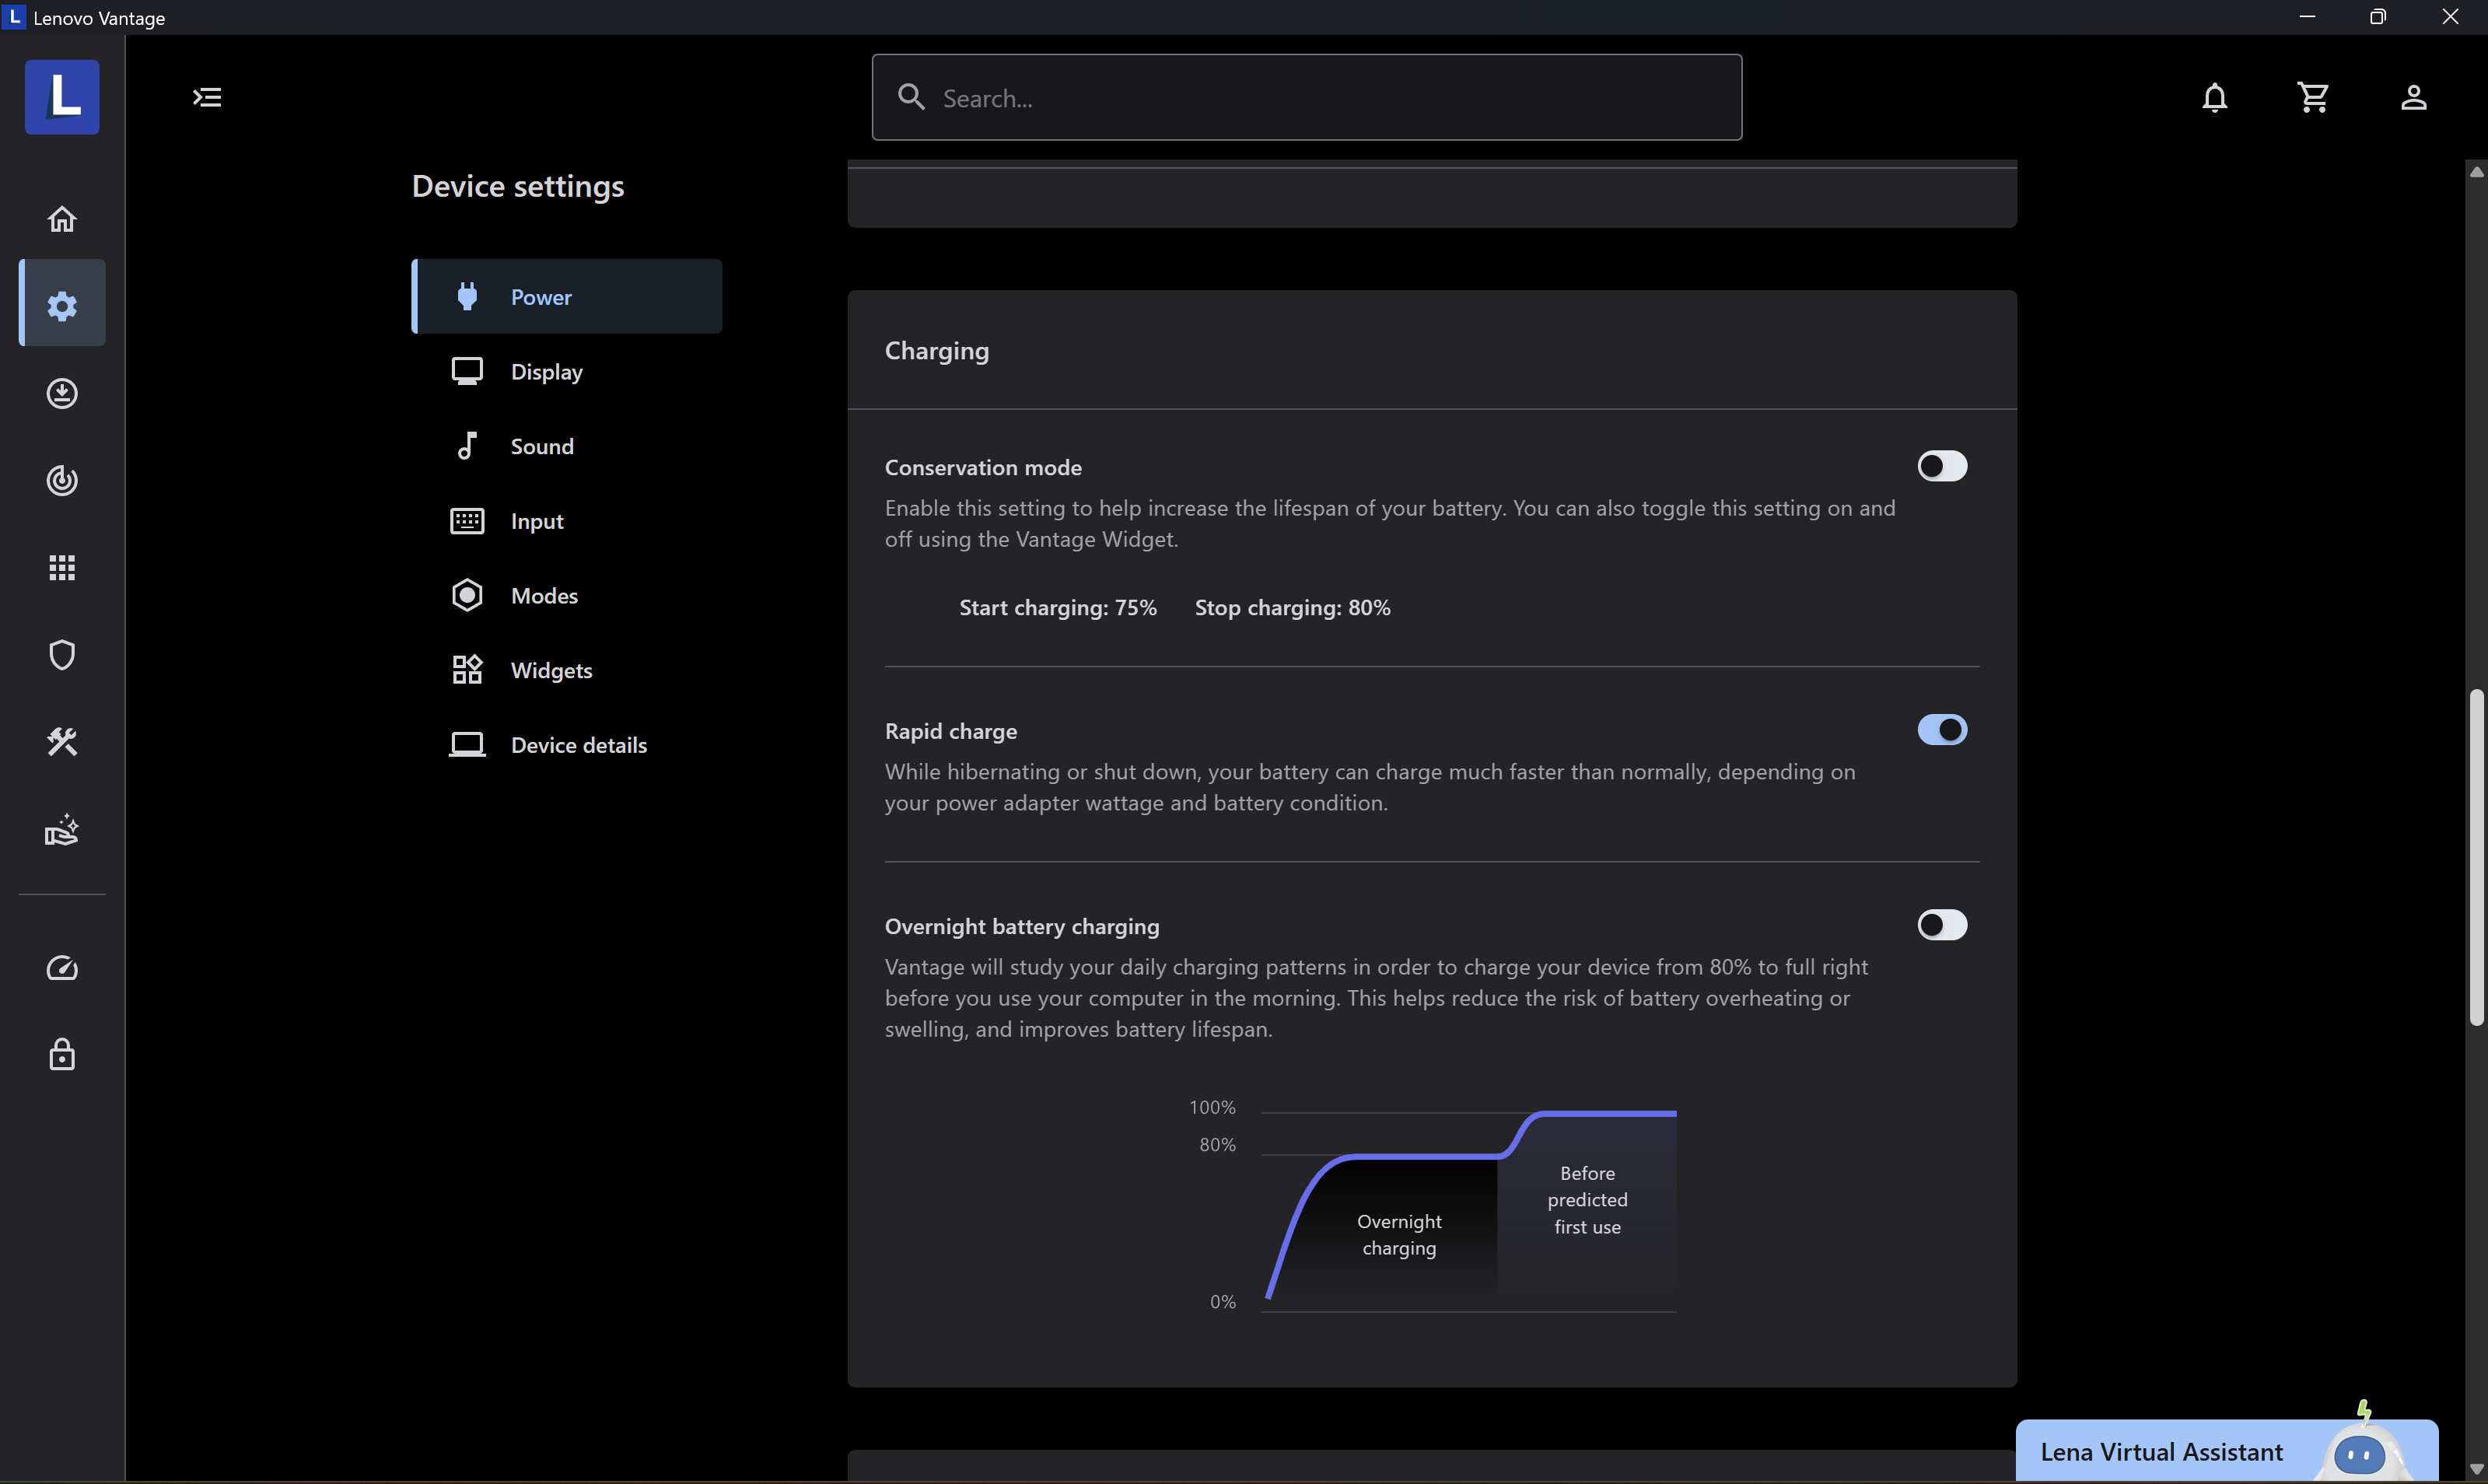This screenshot has width=2488, height=1484.
Task: Enable the Conservation mode toggle
Action: click(1941, 466)
